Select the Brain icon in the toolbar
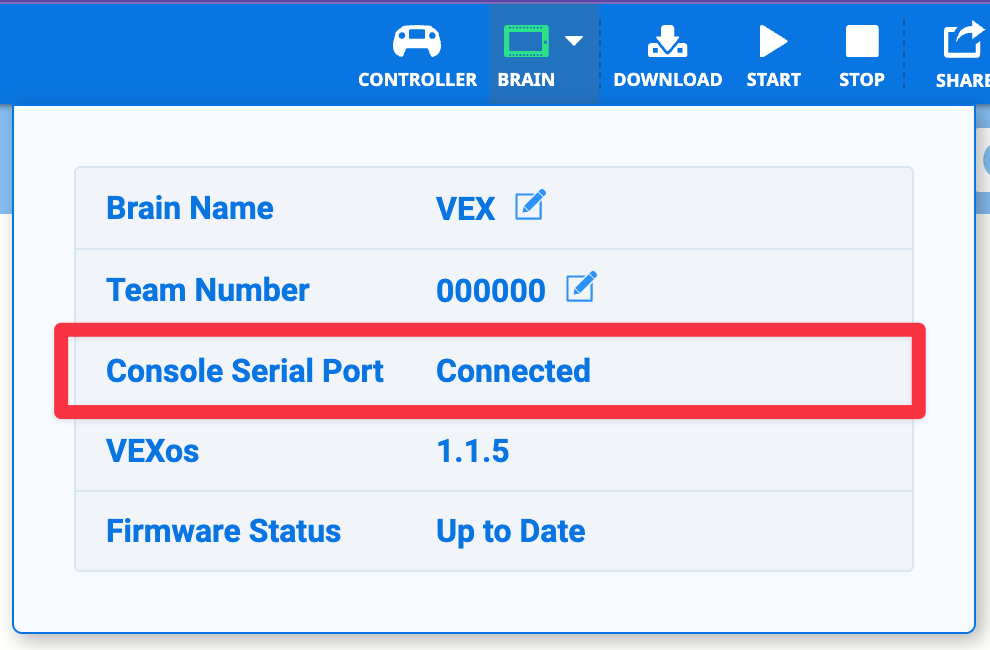The image size is (990, 650). coord(527,40)
